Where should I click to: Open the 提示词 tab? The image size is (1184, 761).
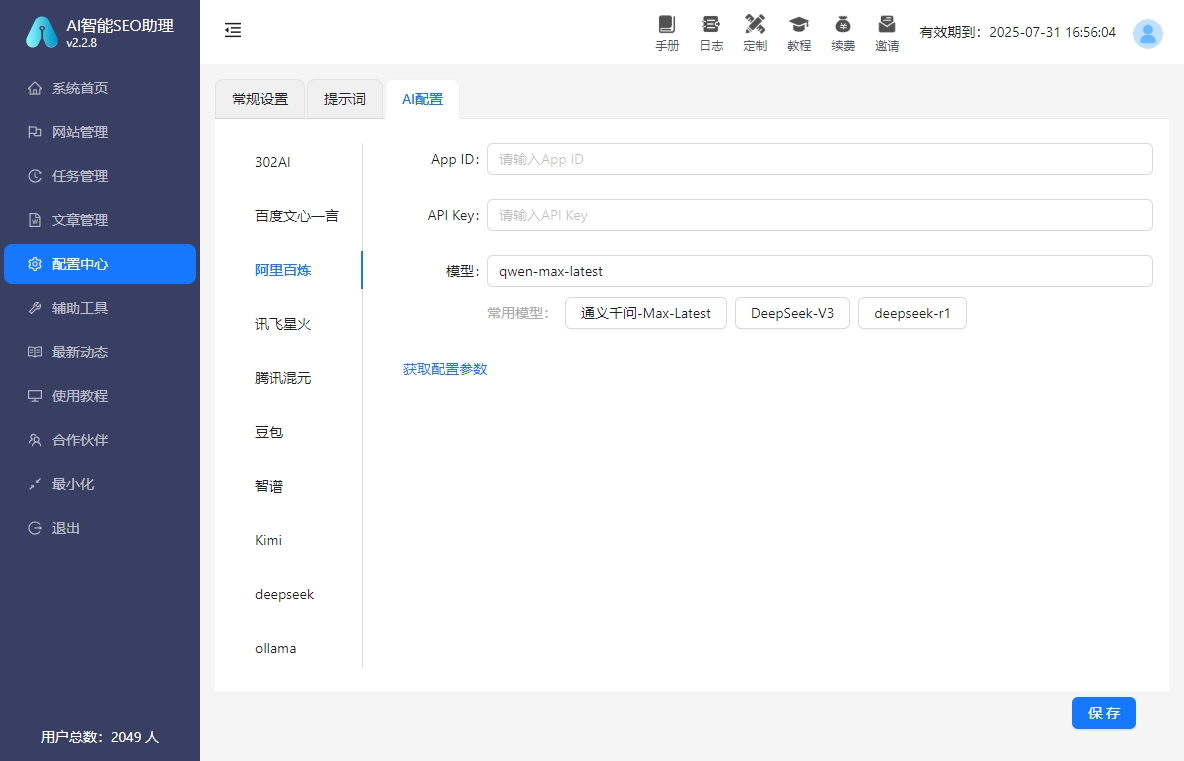[x=344, y=98]
